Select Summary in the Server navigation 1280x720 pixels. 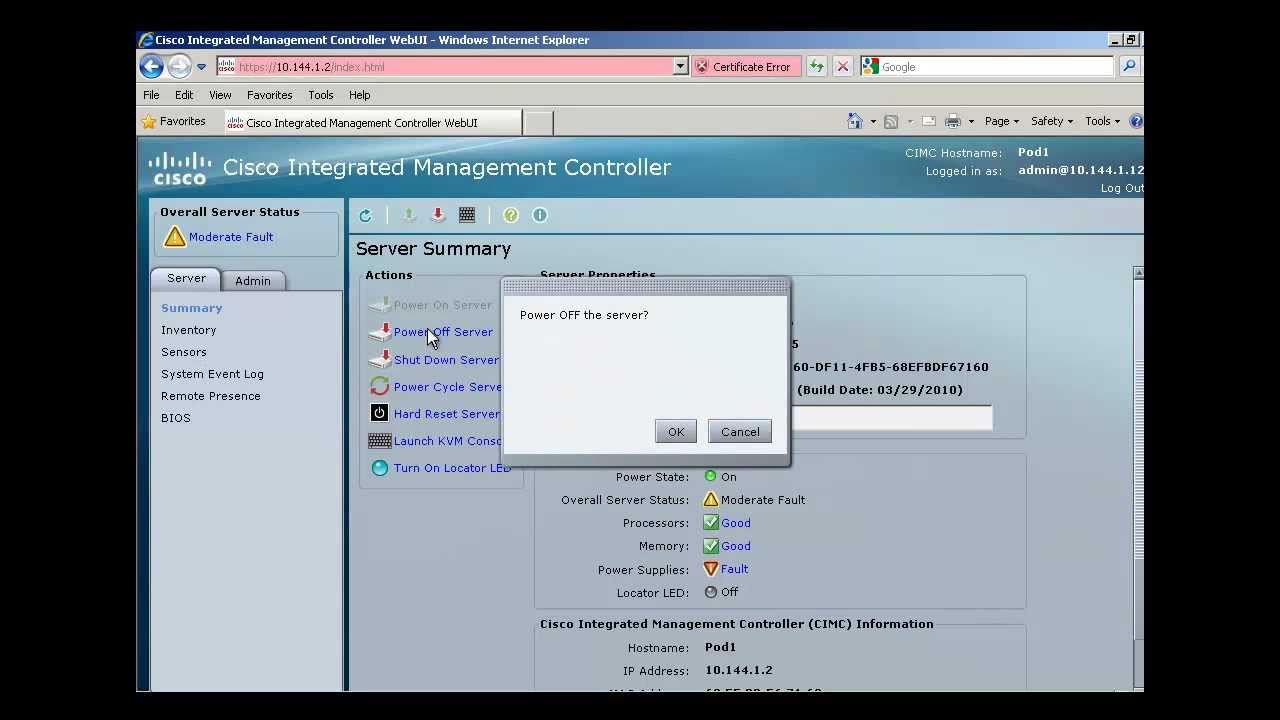(x=192, y=308)
